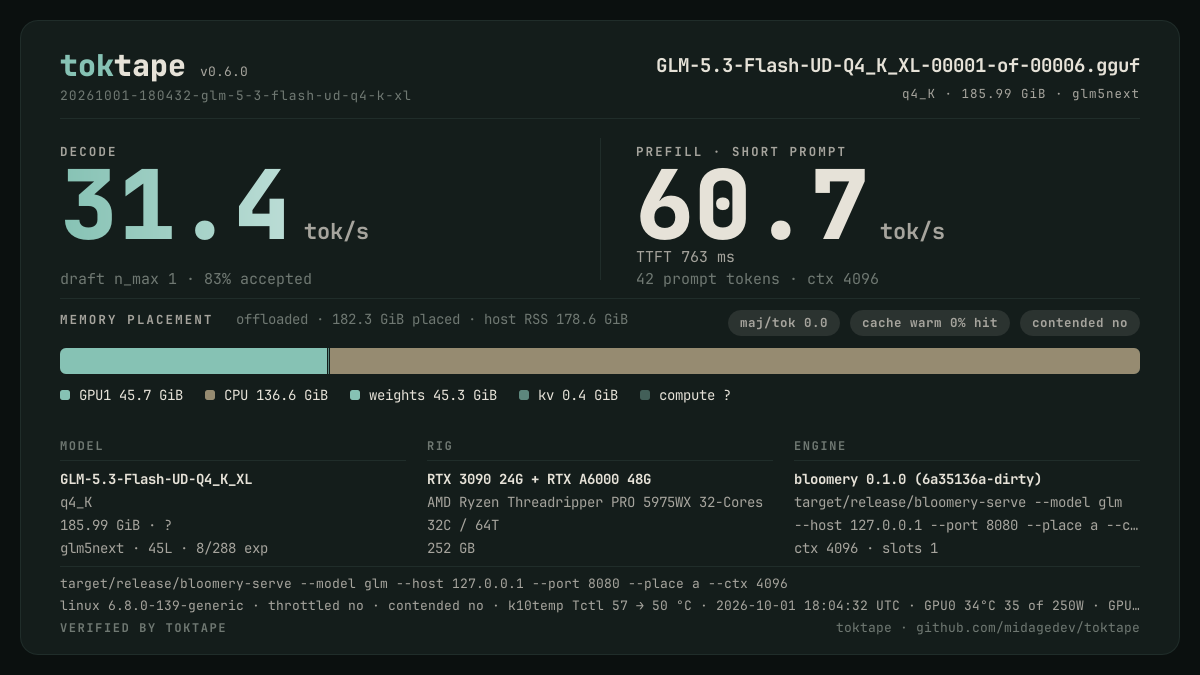Click the kv legend color swatch
Viewport: 1200px width, 675px height.
coord(524,395)
